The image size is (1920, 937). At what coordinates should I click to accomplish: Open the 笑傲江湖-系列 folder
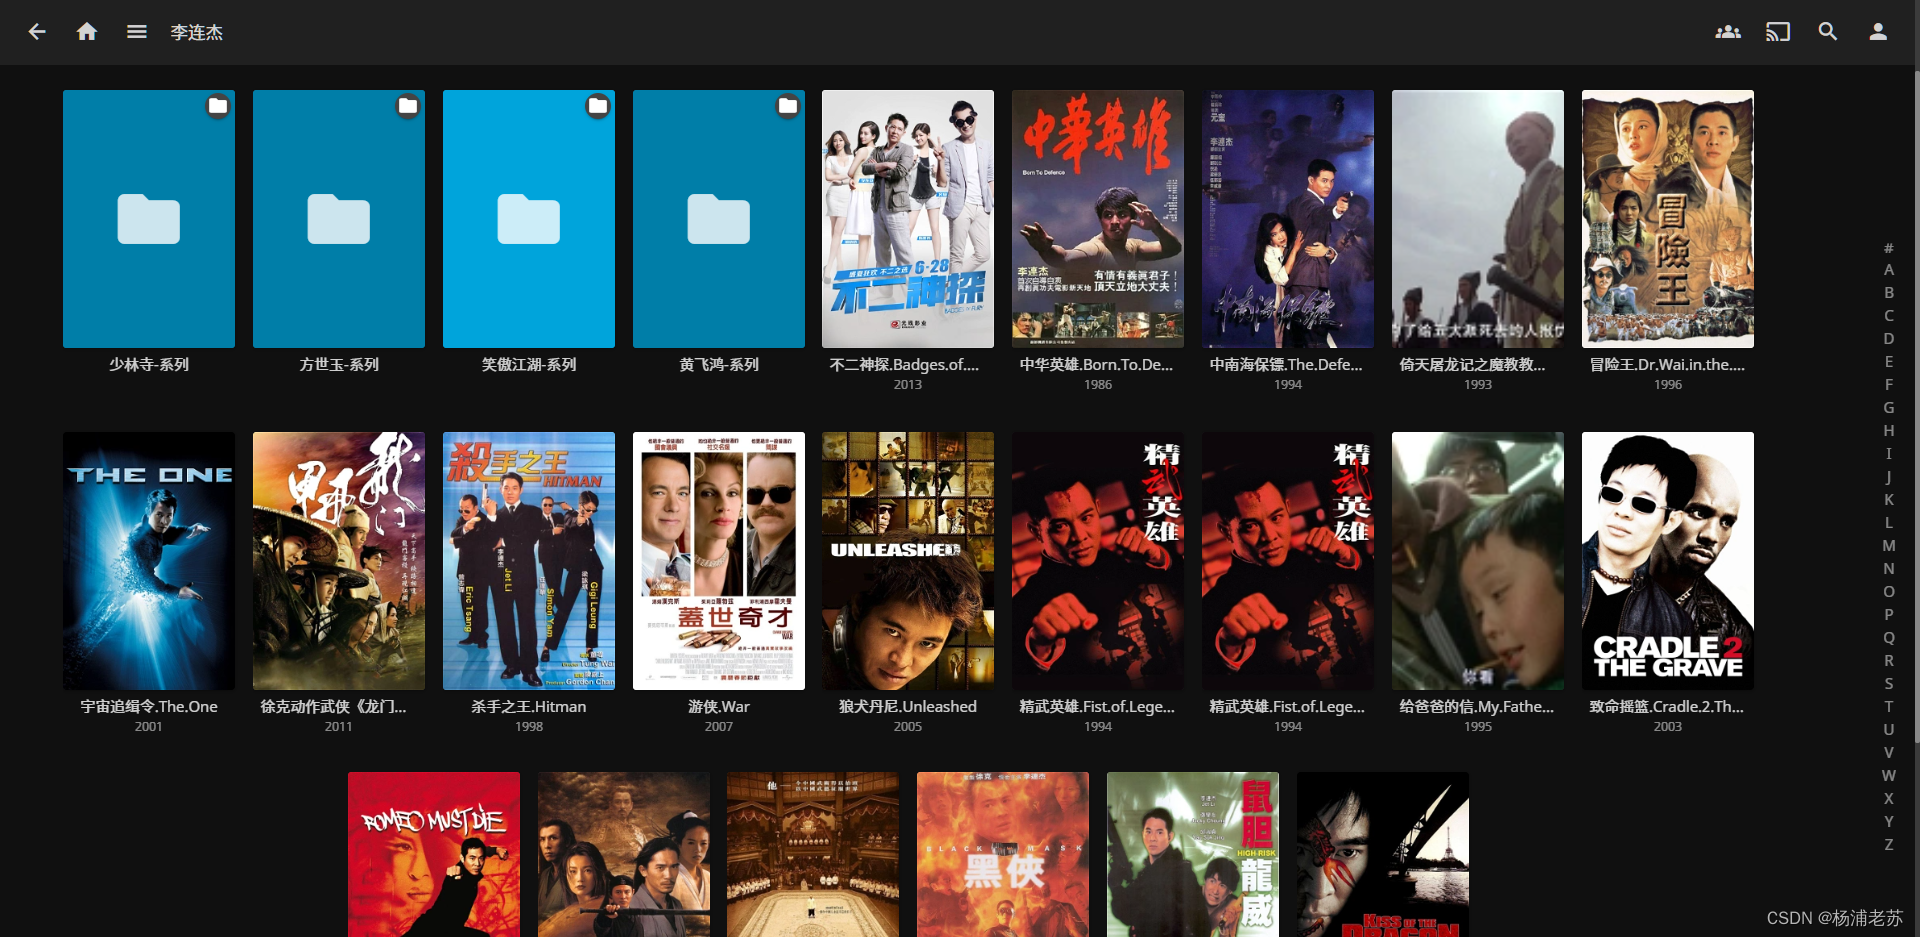coord(529,219)
